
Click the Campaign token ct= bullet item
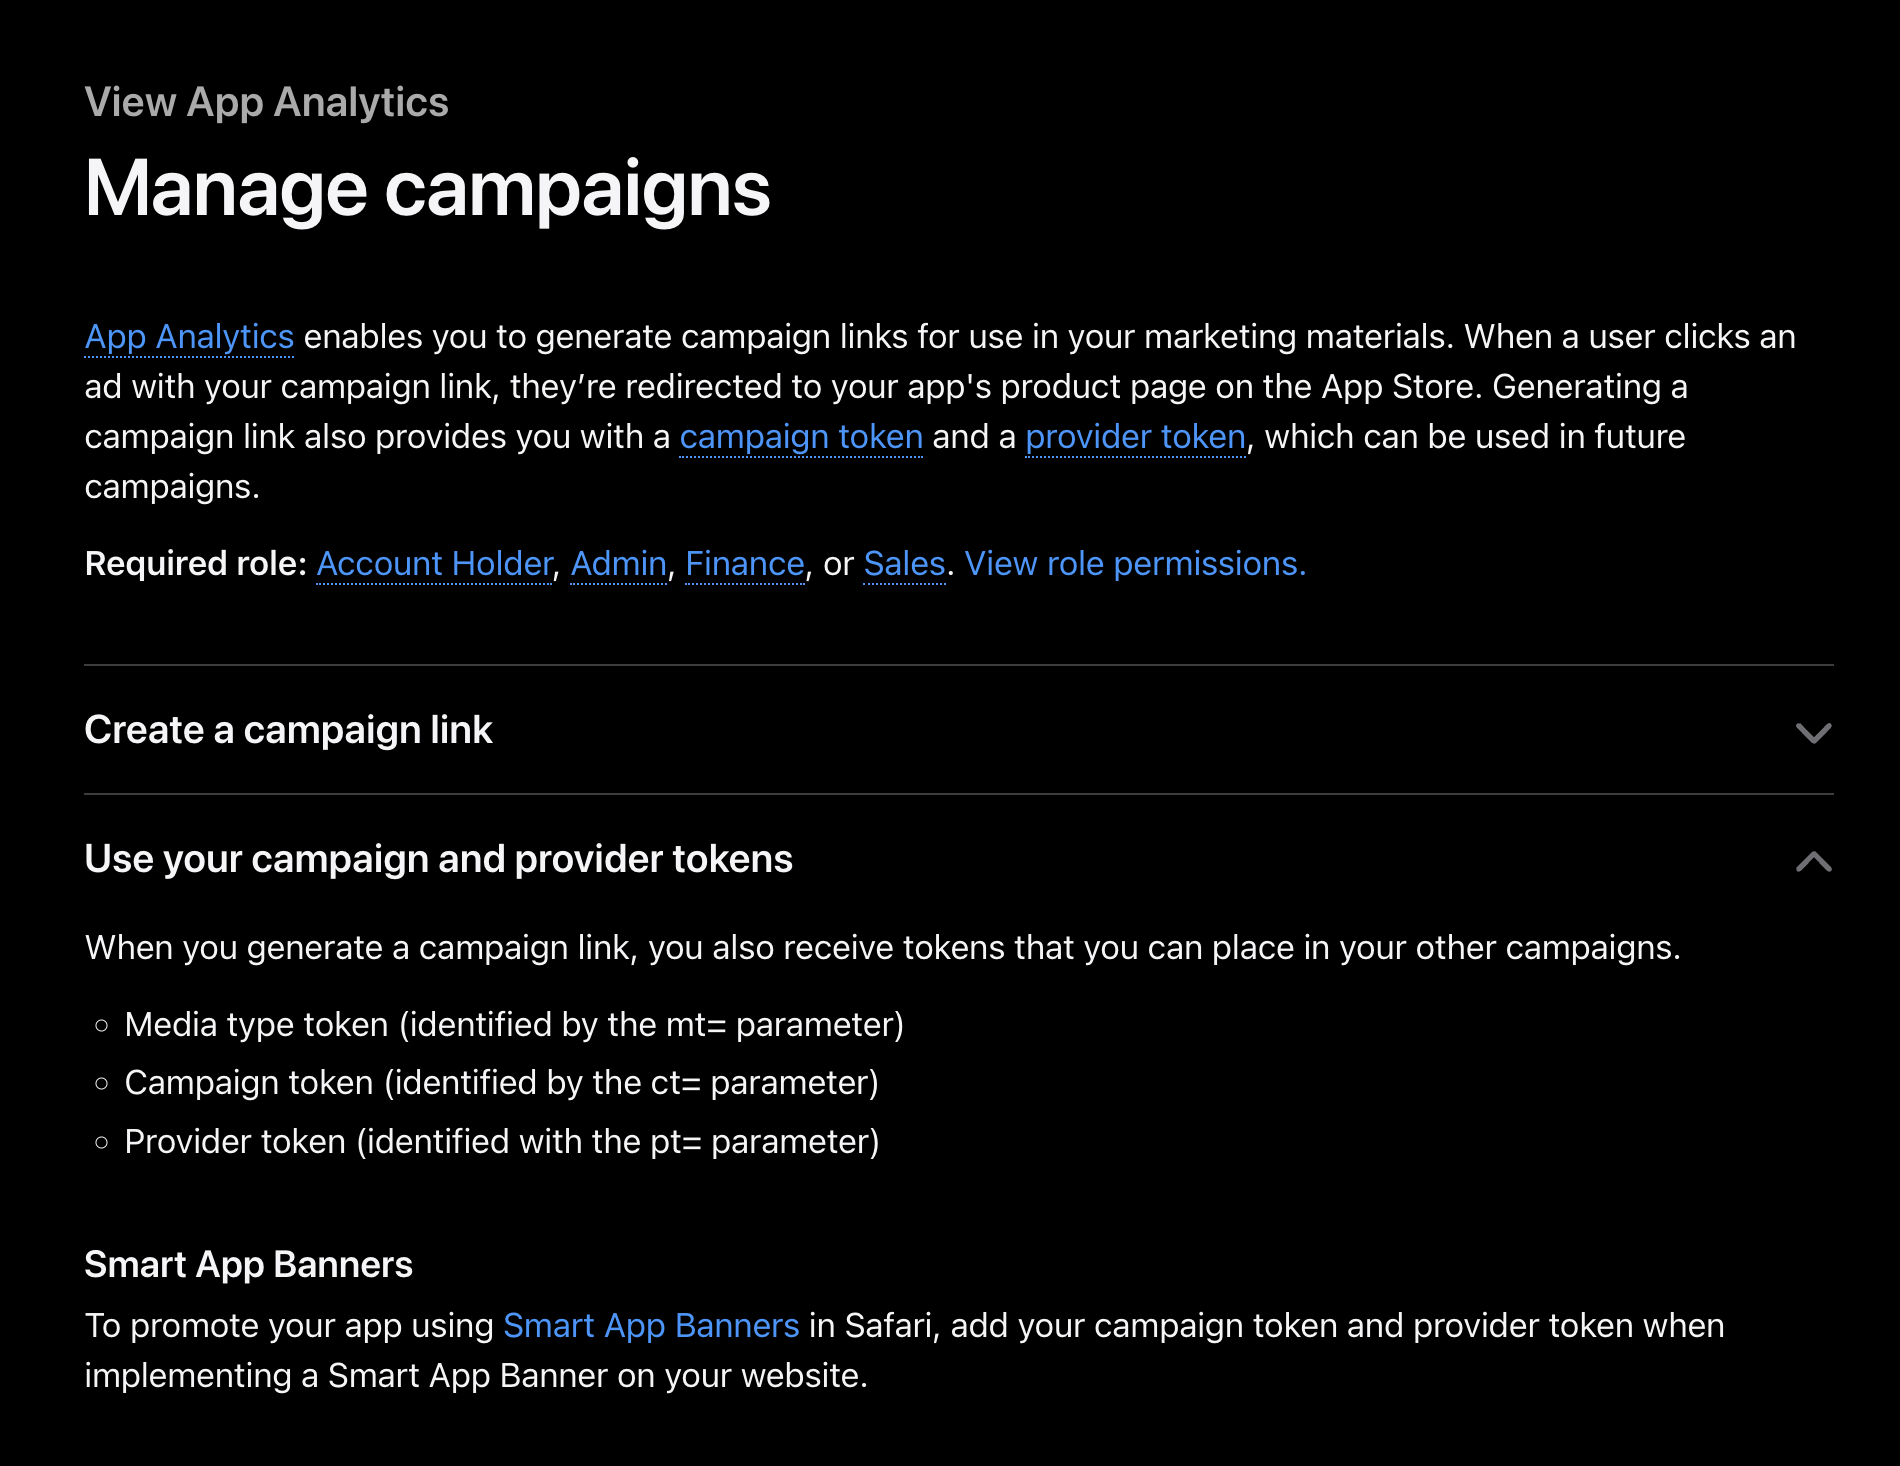(501, 1083)
